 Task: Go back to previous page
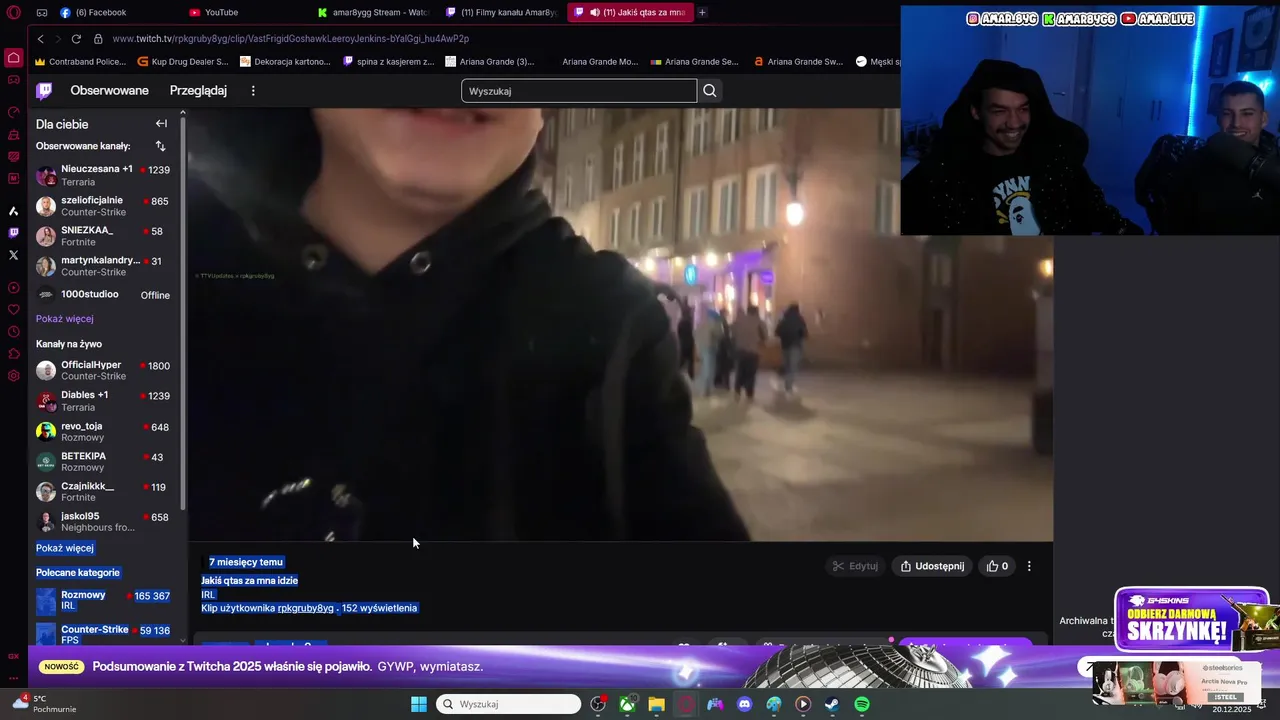pyautogui.click(x=40, y=39)
